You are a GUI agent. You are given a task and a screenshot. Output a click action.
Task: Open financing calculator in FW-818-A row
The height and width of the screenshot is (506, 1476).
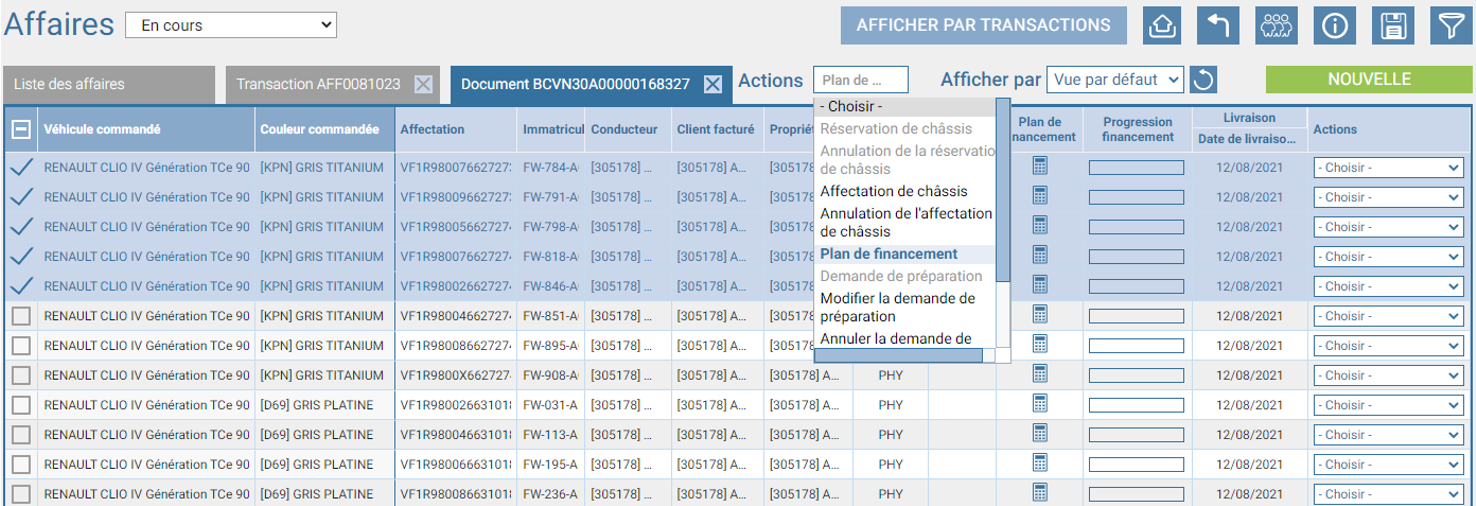point(1040,256)
